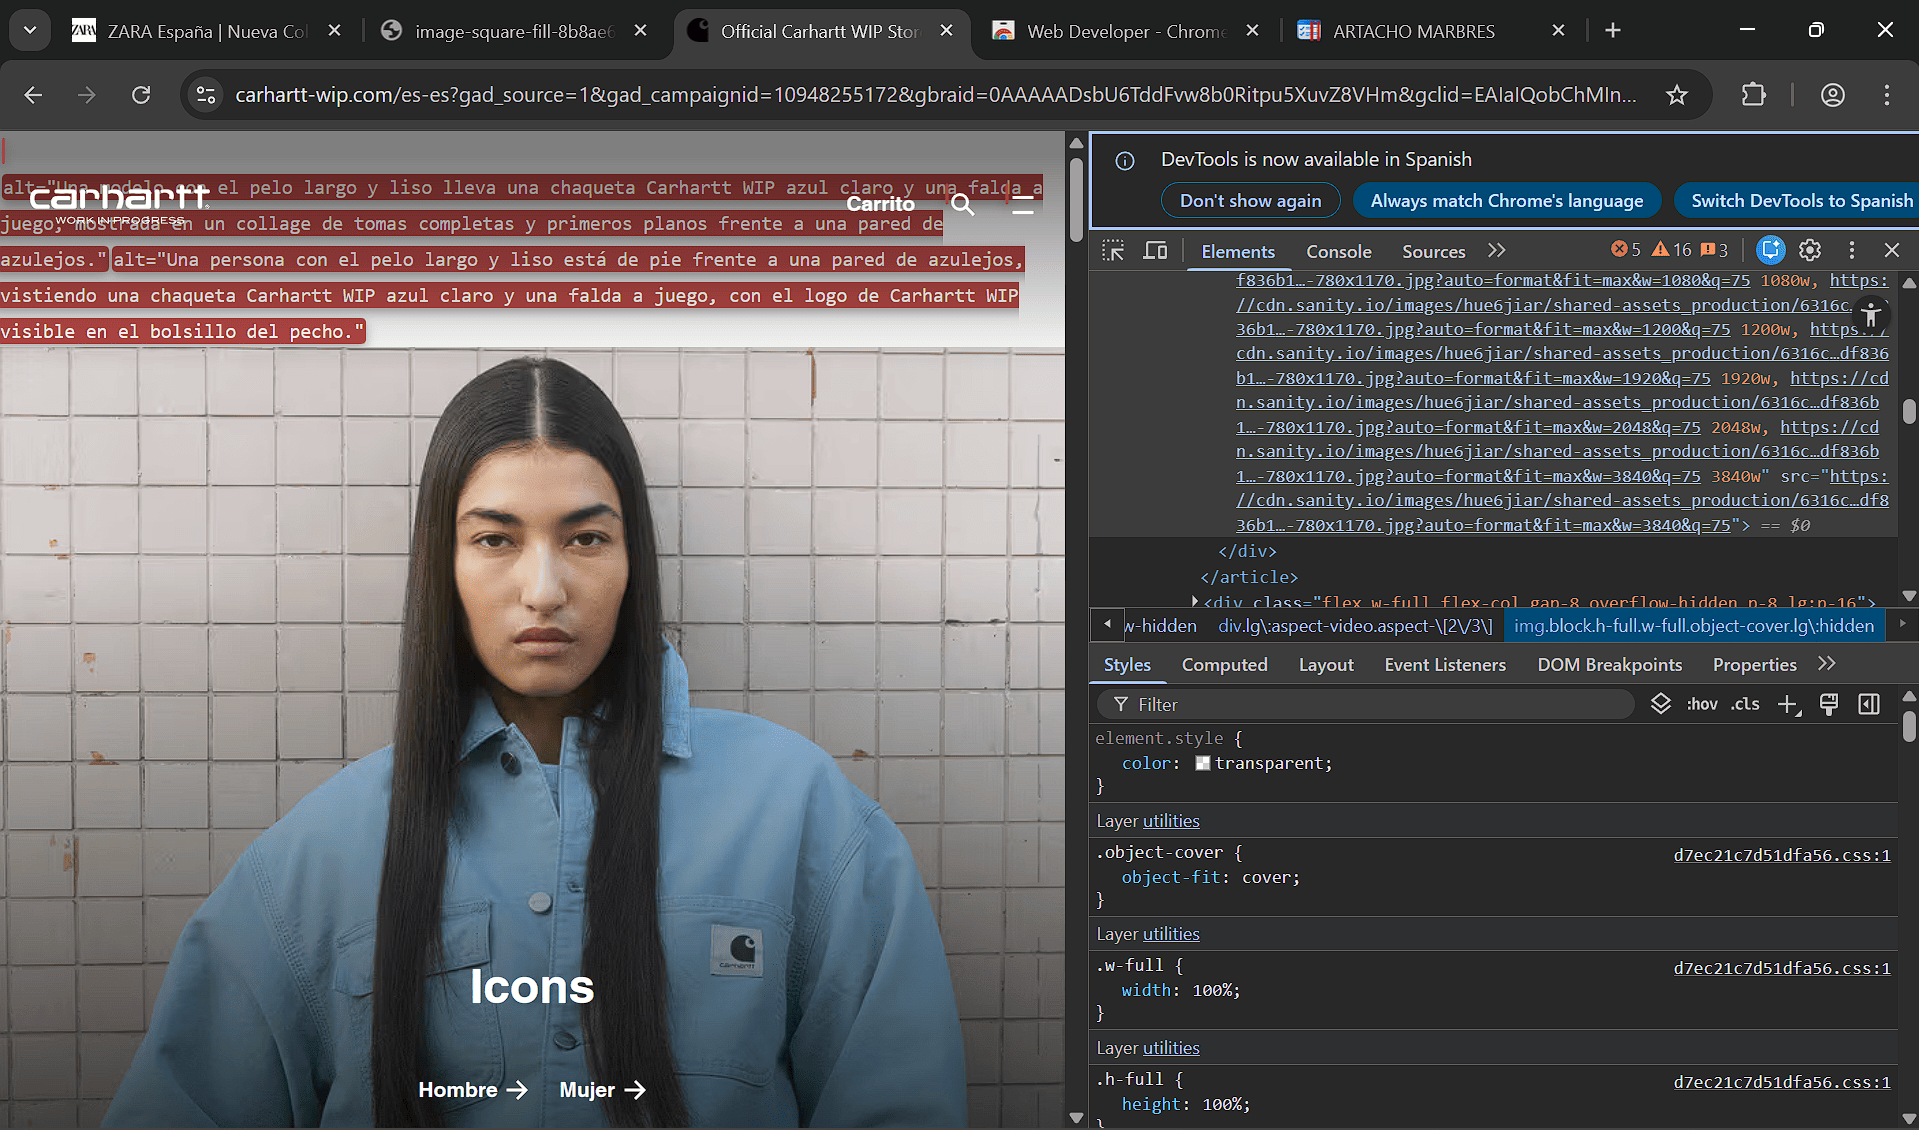Click the search magnifier on Carhartt site
Screen dimensions: 1919x1130
[962, 205]
